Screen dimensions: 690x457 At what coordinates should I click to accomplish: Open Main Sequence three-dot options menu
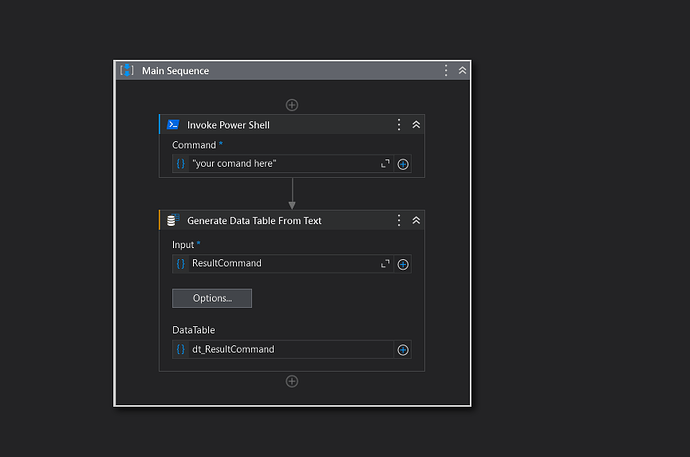(446, 70)
